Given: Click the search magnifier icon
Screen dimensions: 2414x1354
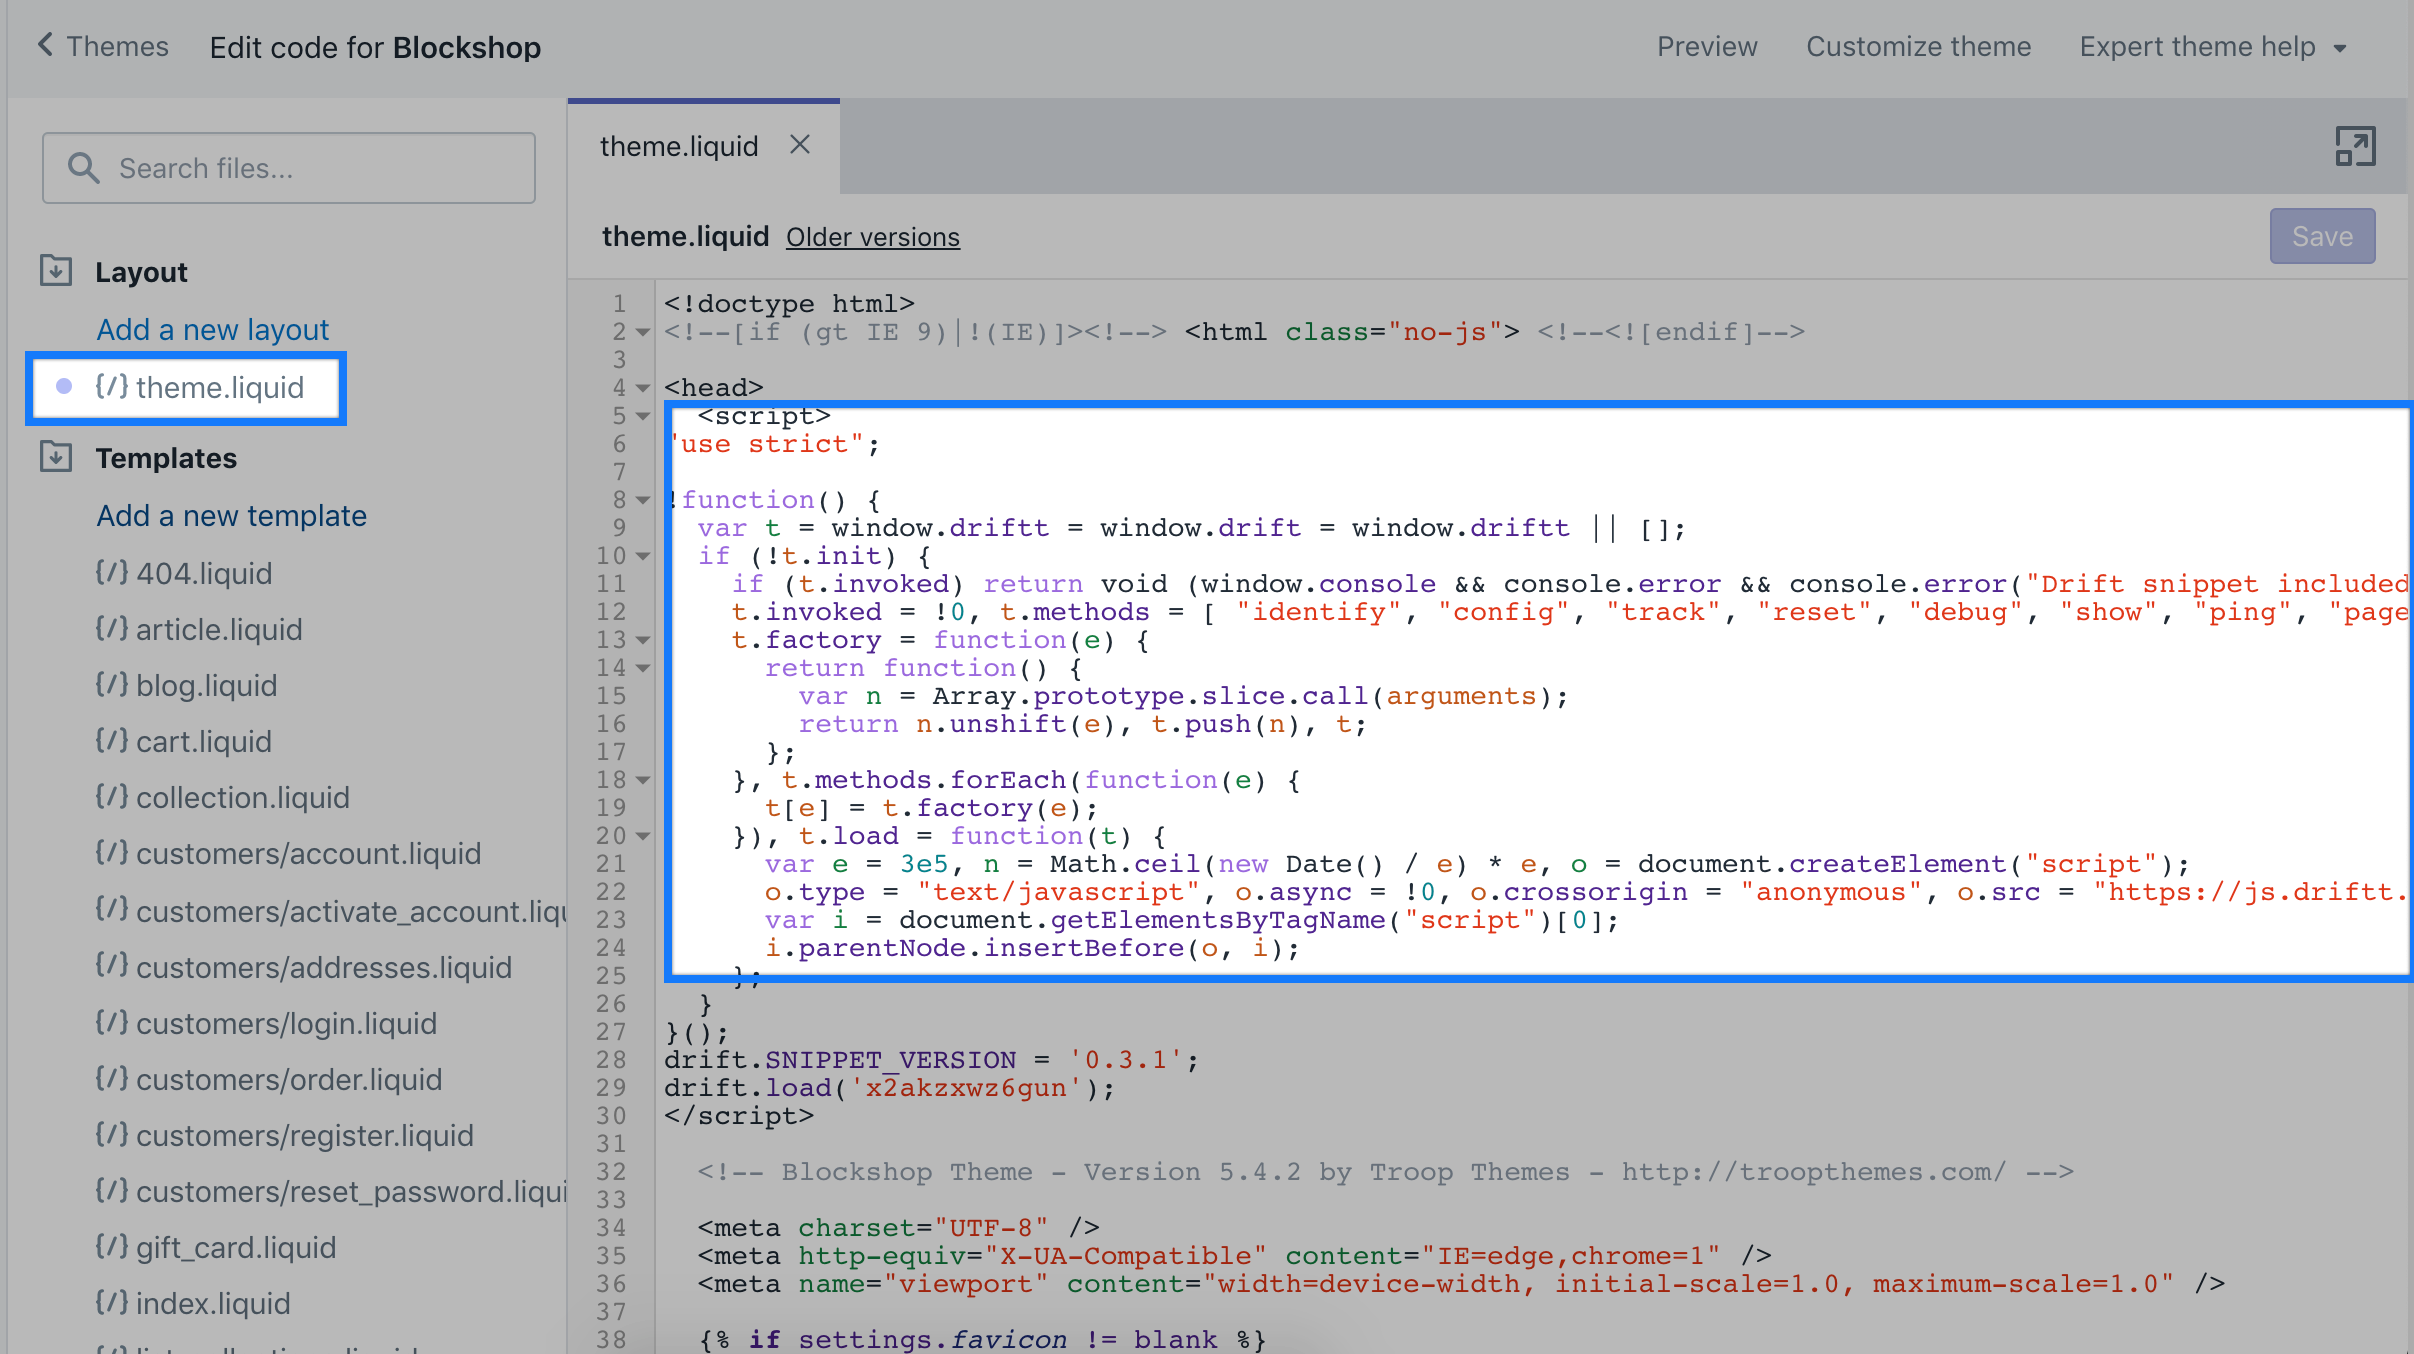Looking at the screenshot, I should pyautogui.click(x=83, y=168).
